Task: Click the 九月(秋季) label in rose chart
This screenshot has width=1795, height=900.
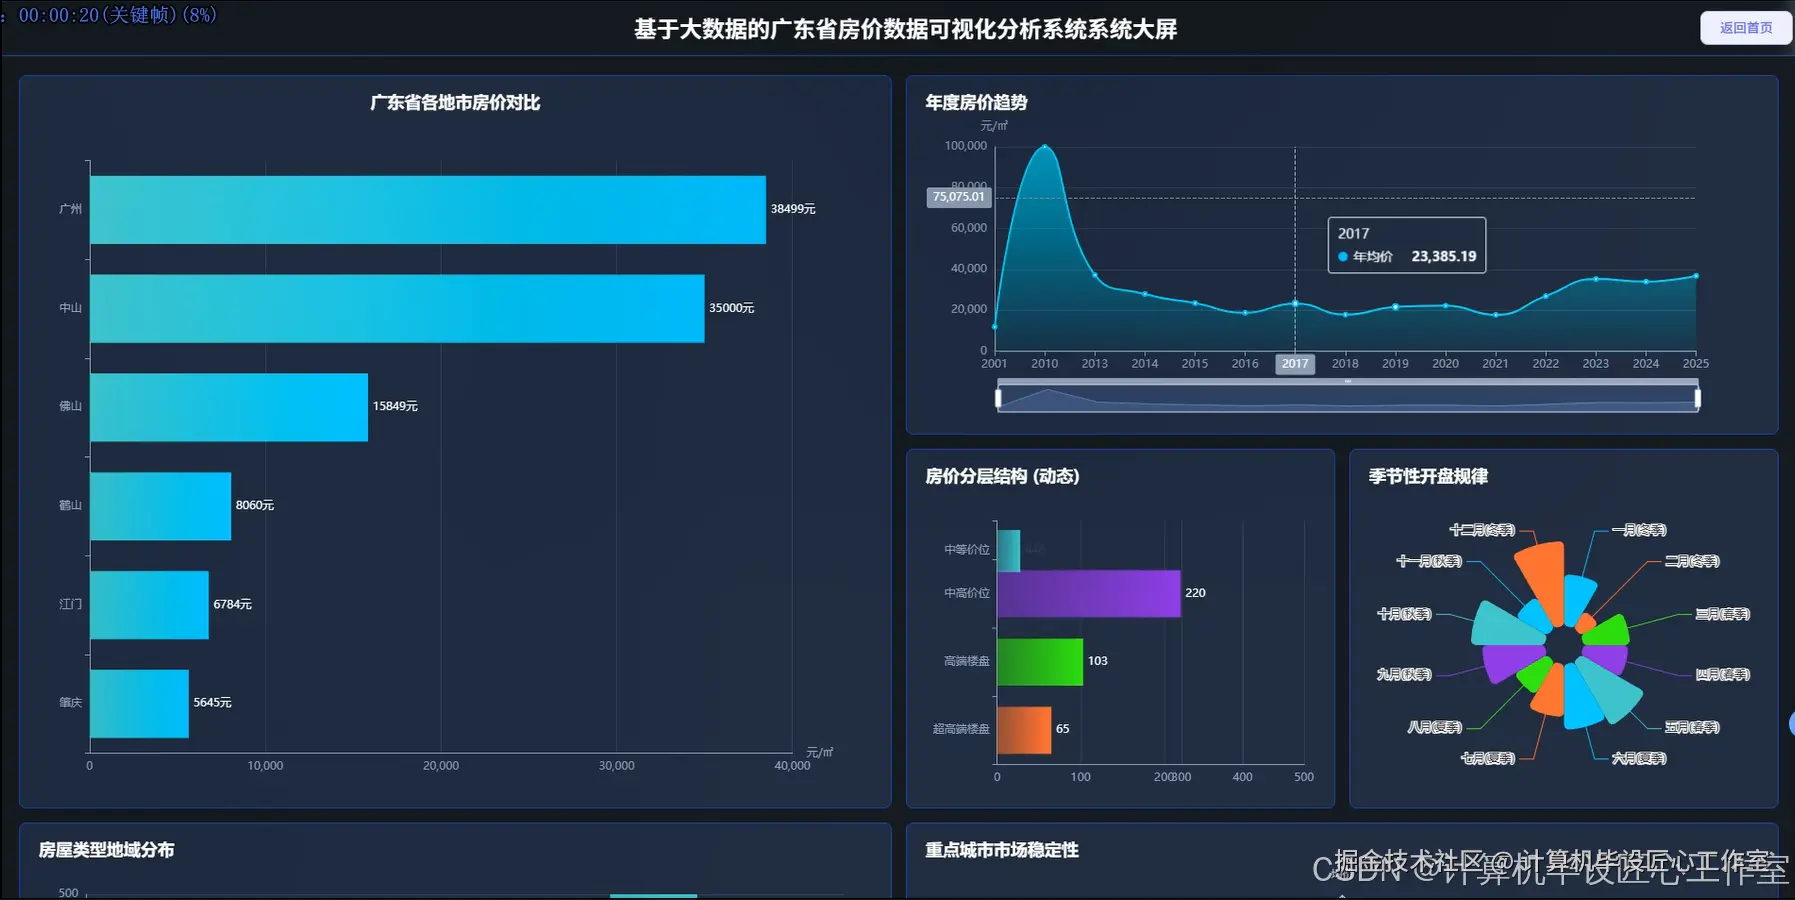Action: tap(1404, 675)
